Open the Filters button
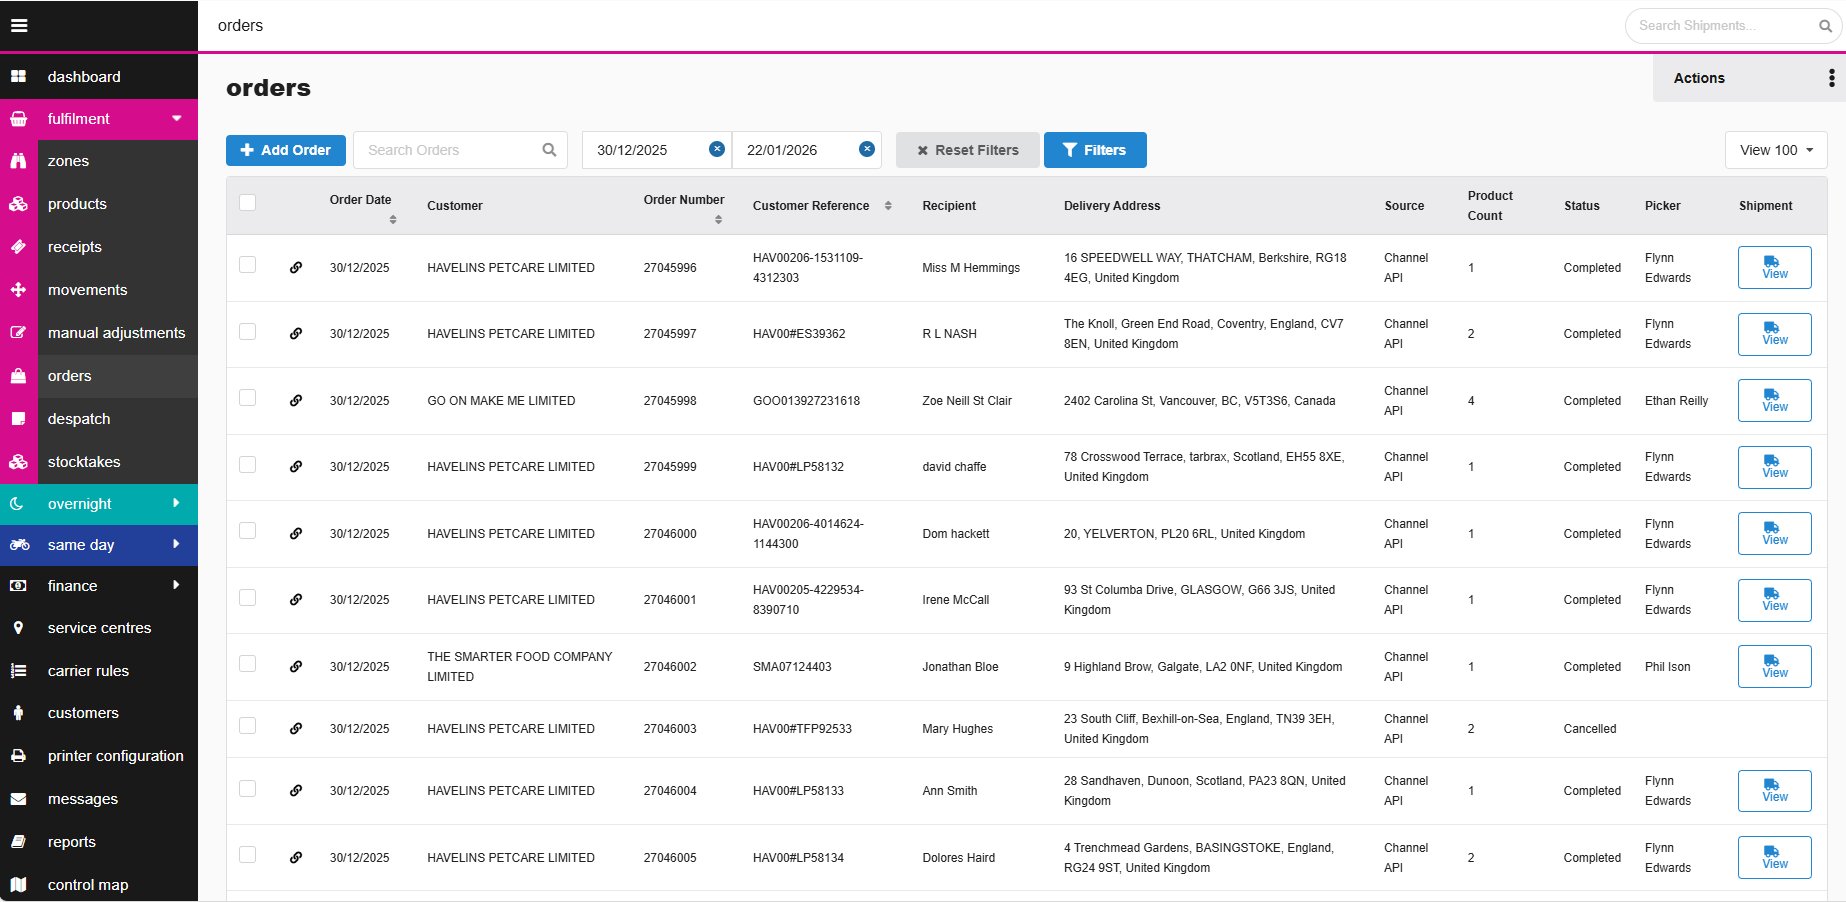This screenshot has height=902, width=1846. (1095, 150)
